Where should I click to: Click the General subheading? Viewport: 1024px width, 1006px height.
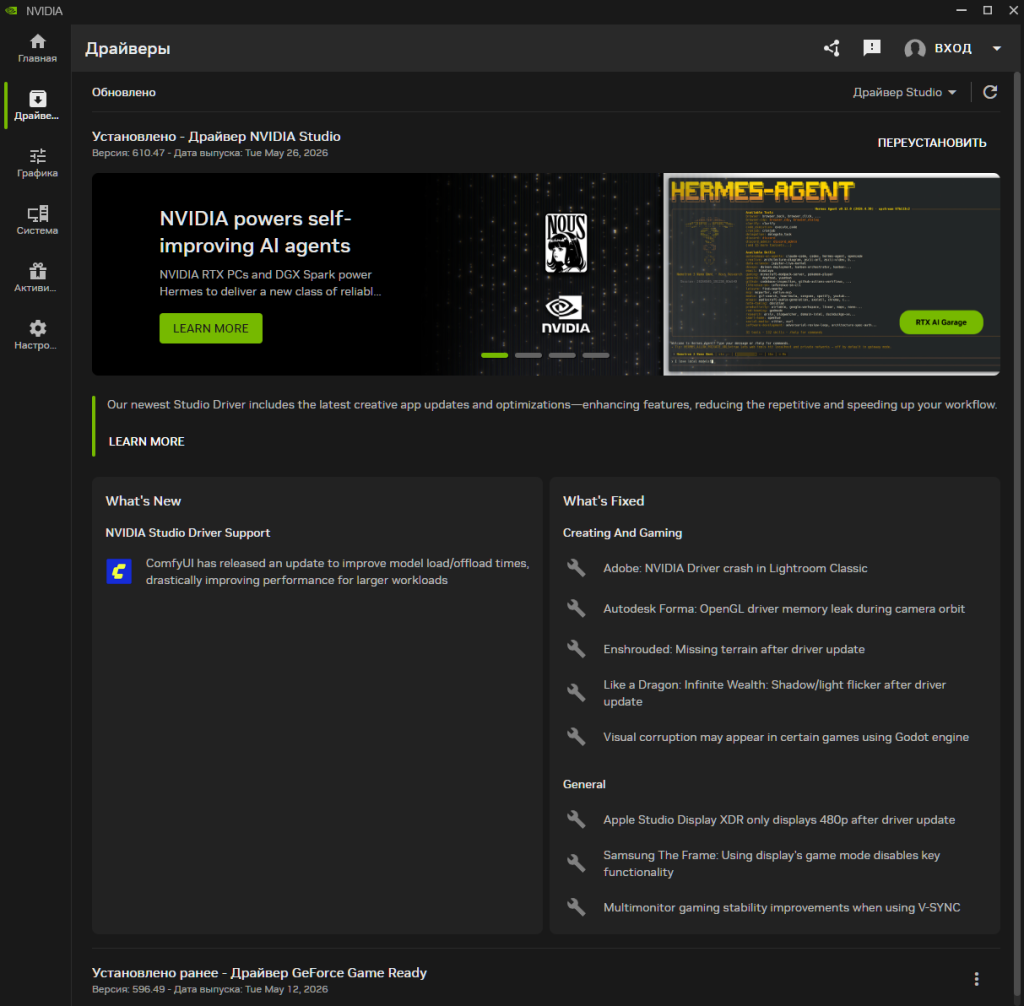point(584,785)
